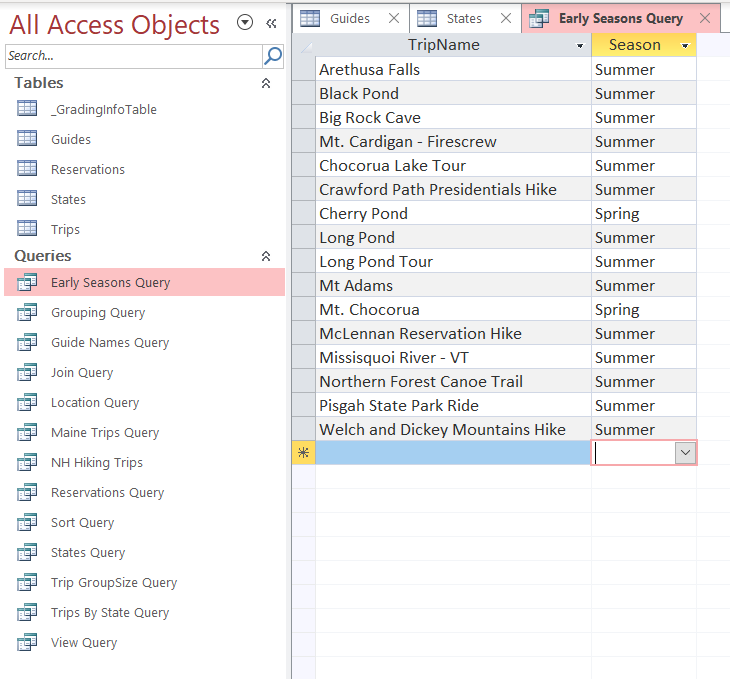Click the Arethusa Falls cell
The image size is (730, 679).
click(x=453, y=69)
